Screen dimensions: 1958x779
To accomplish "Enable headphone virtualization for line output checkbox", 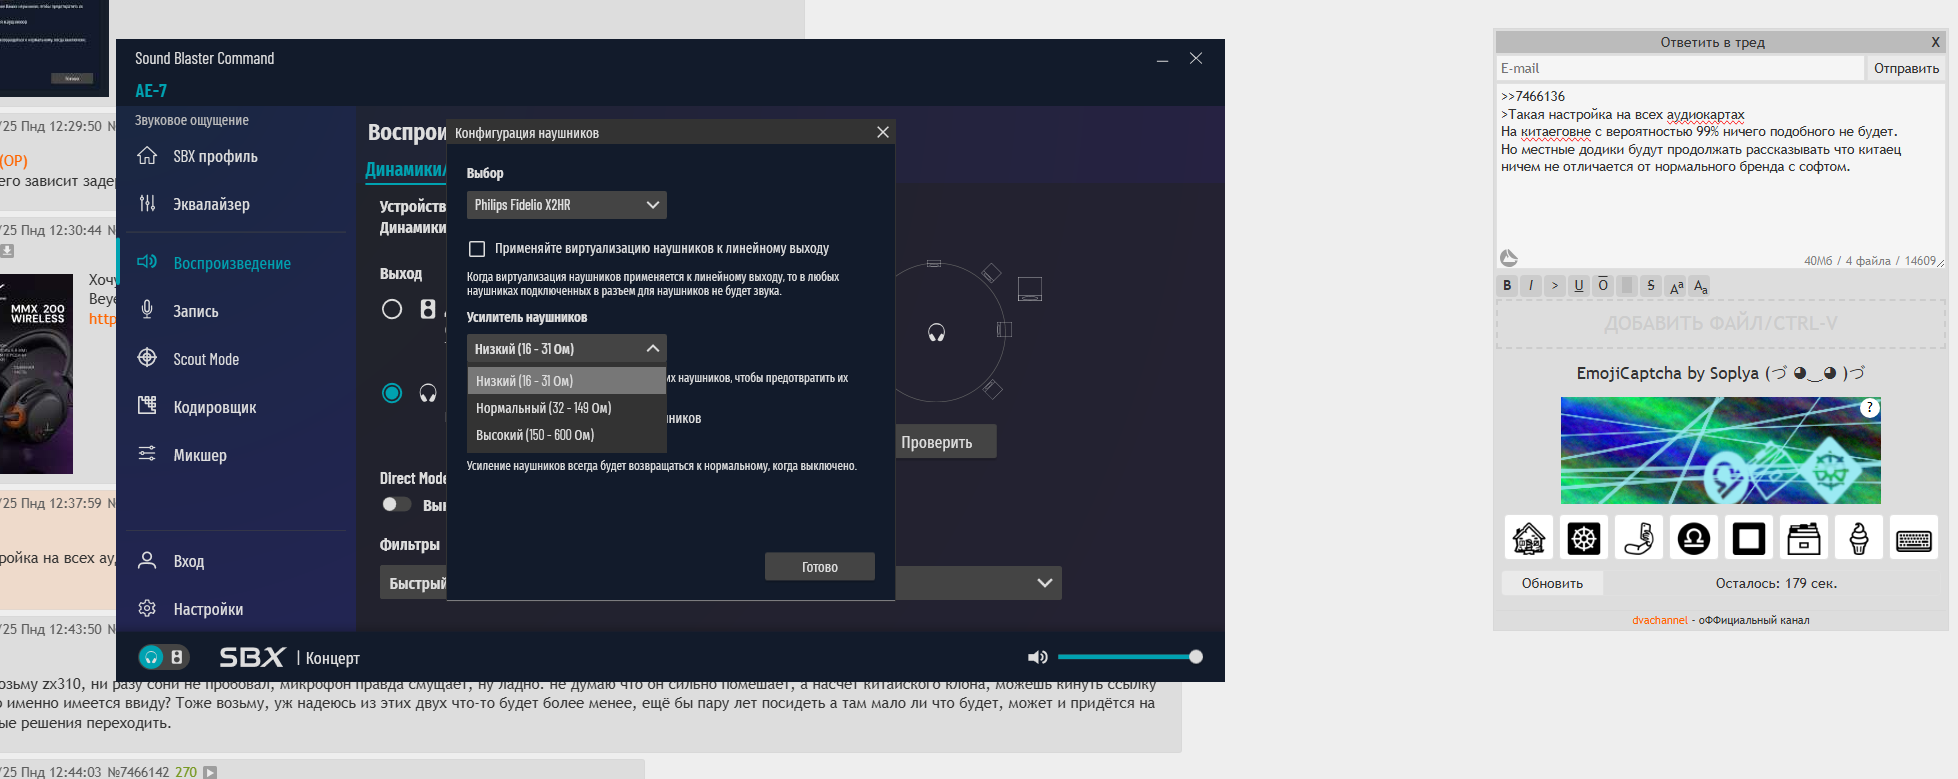I will [x=477, y=249].
